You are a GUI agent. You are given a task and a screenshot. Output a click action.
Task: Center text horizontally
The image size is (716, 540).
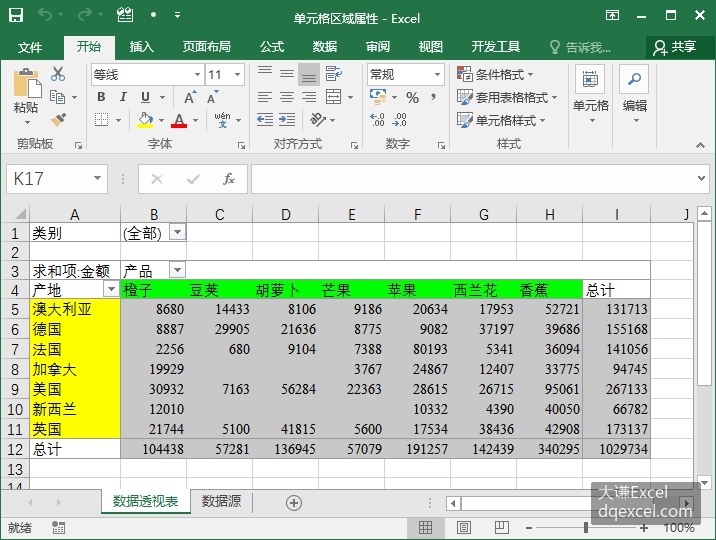coord(287,97)
